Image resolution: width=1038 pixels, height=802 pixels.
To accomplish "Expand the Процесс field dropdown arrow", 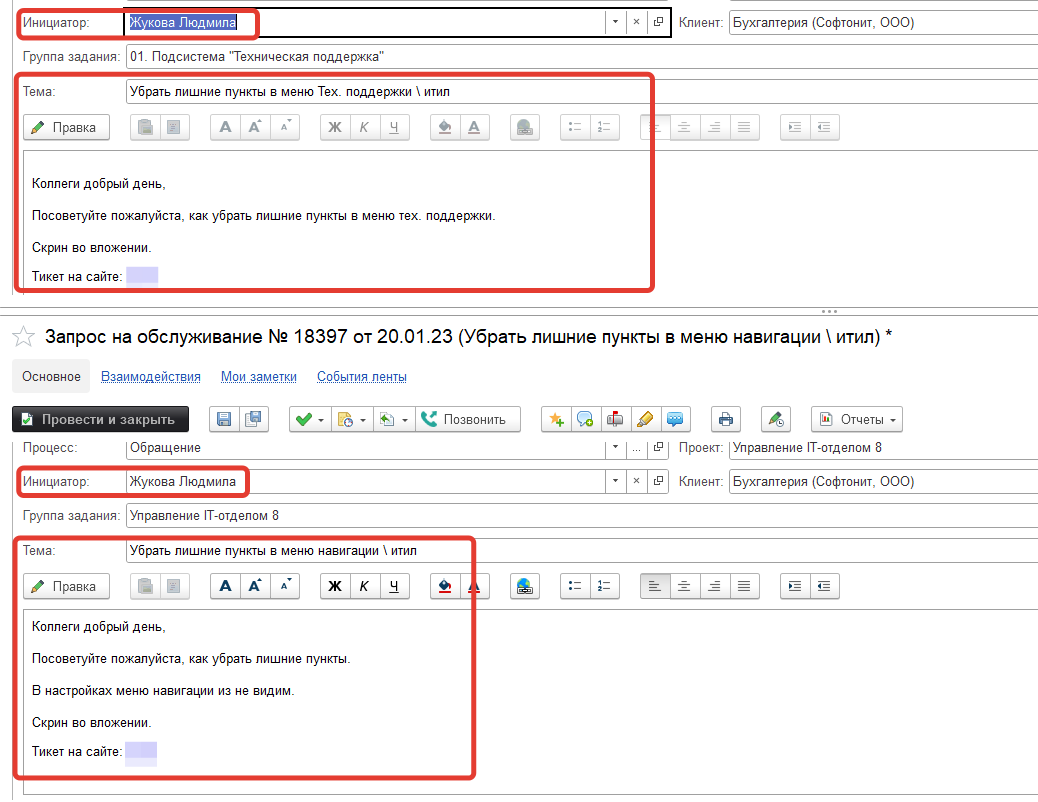I will click(x=613, y=448).
